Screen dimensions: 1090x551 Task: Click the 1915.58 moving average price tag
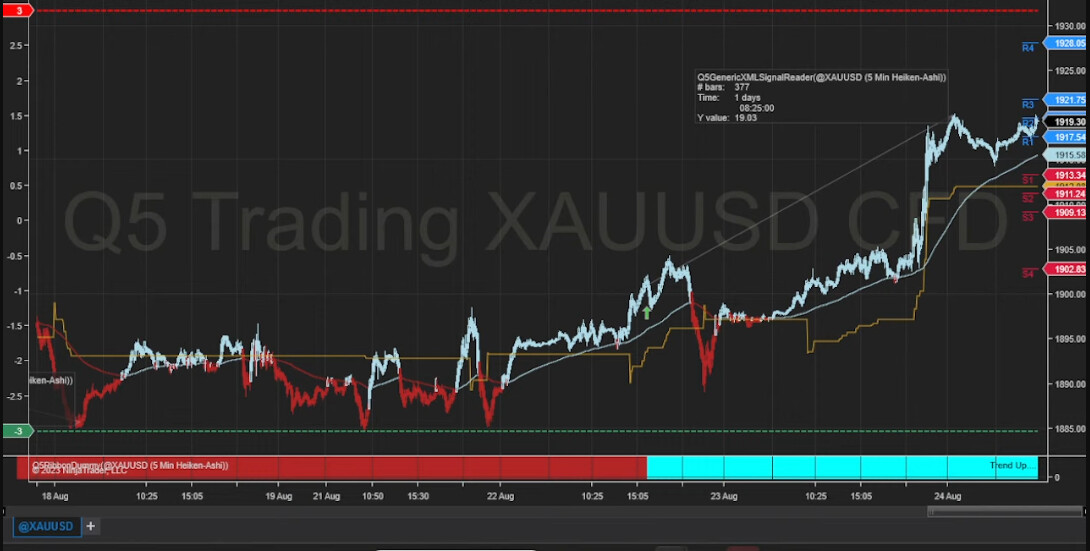(1067, 155)
